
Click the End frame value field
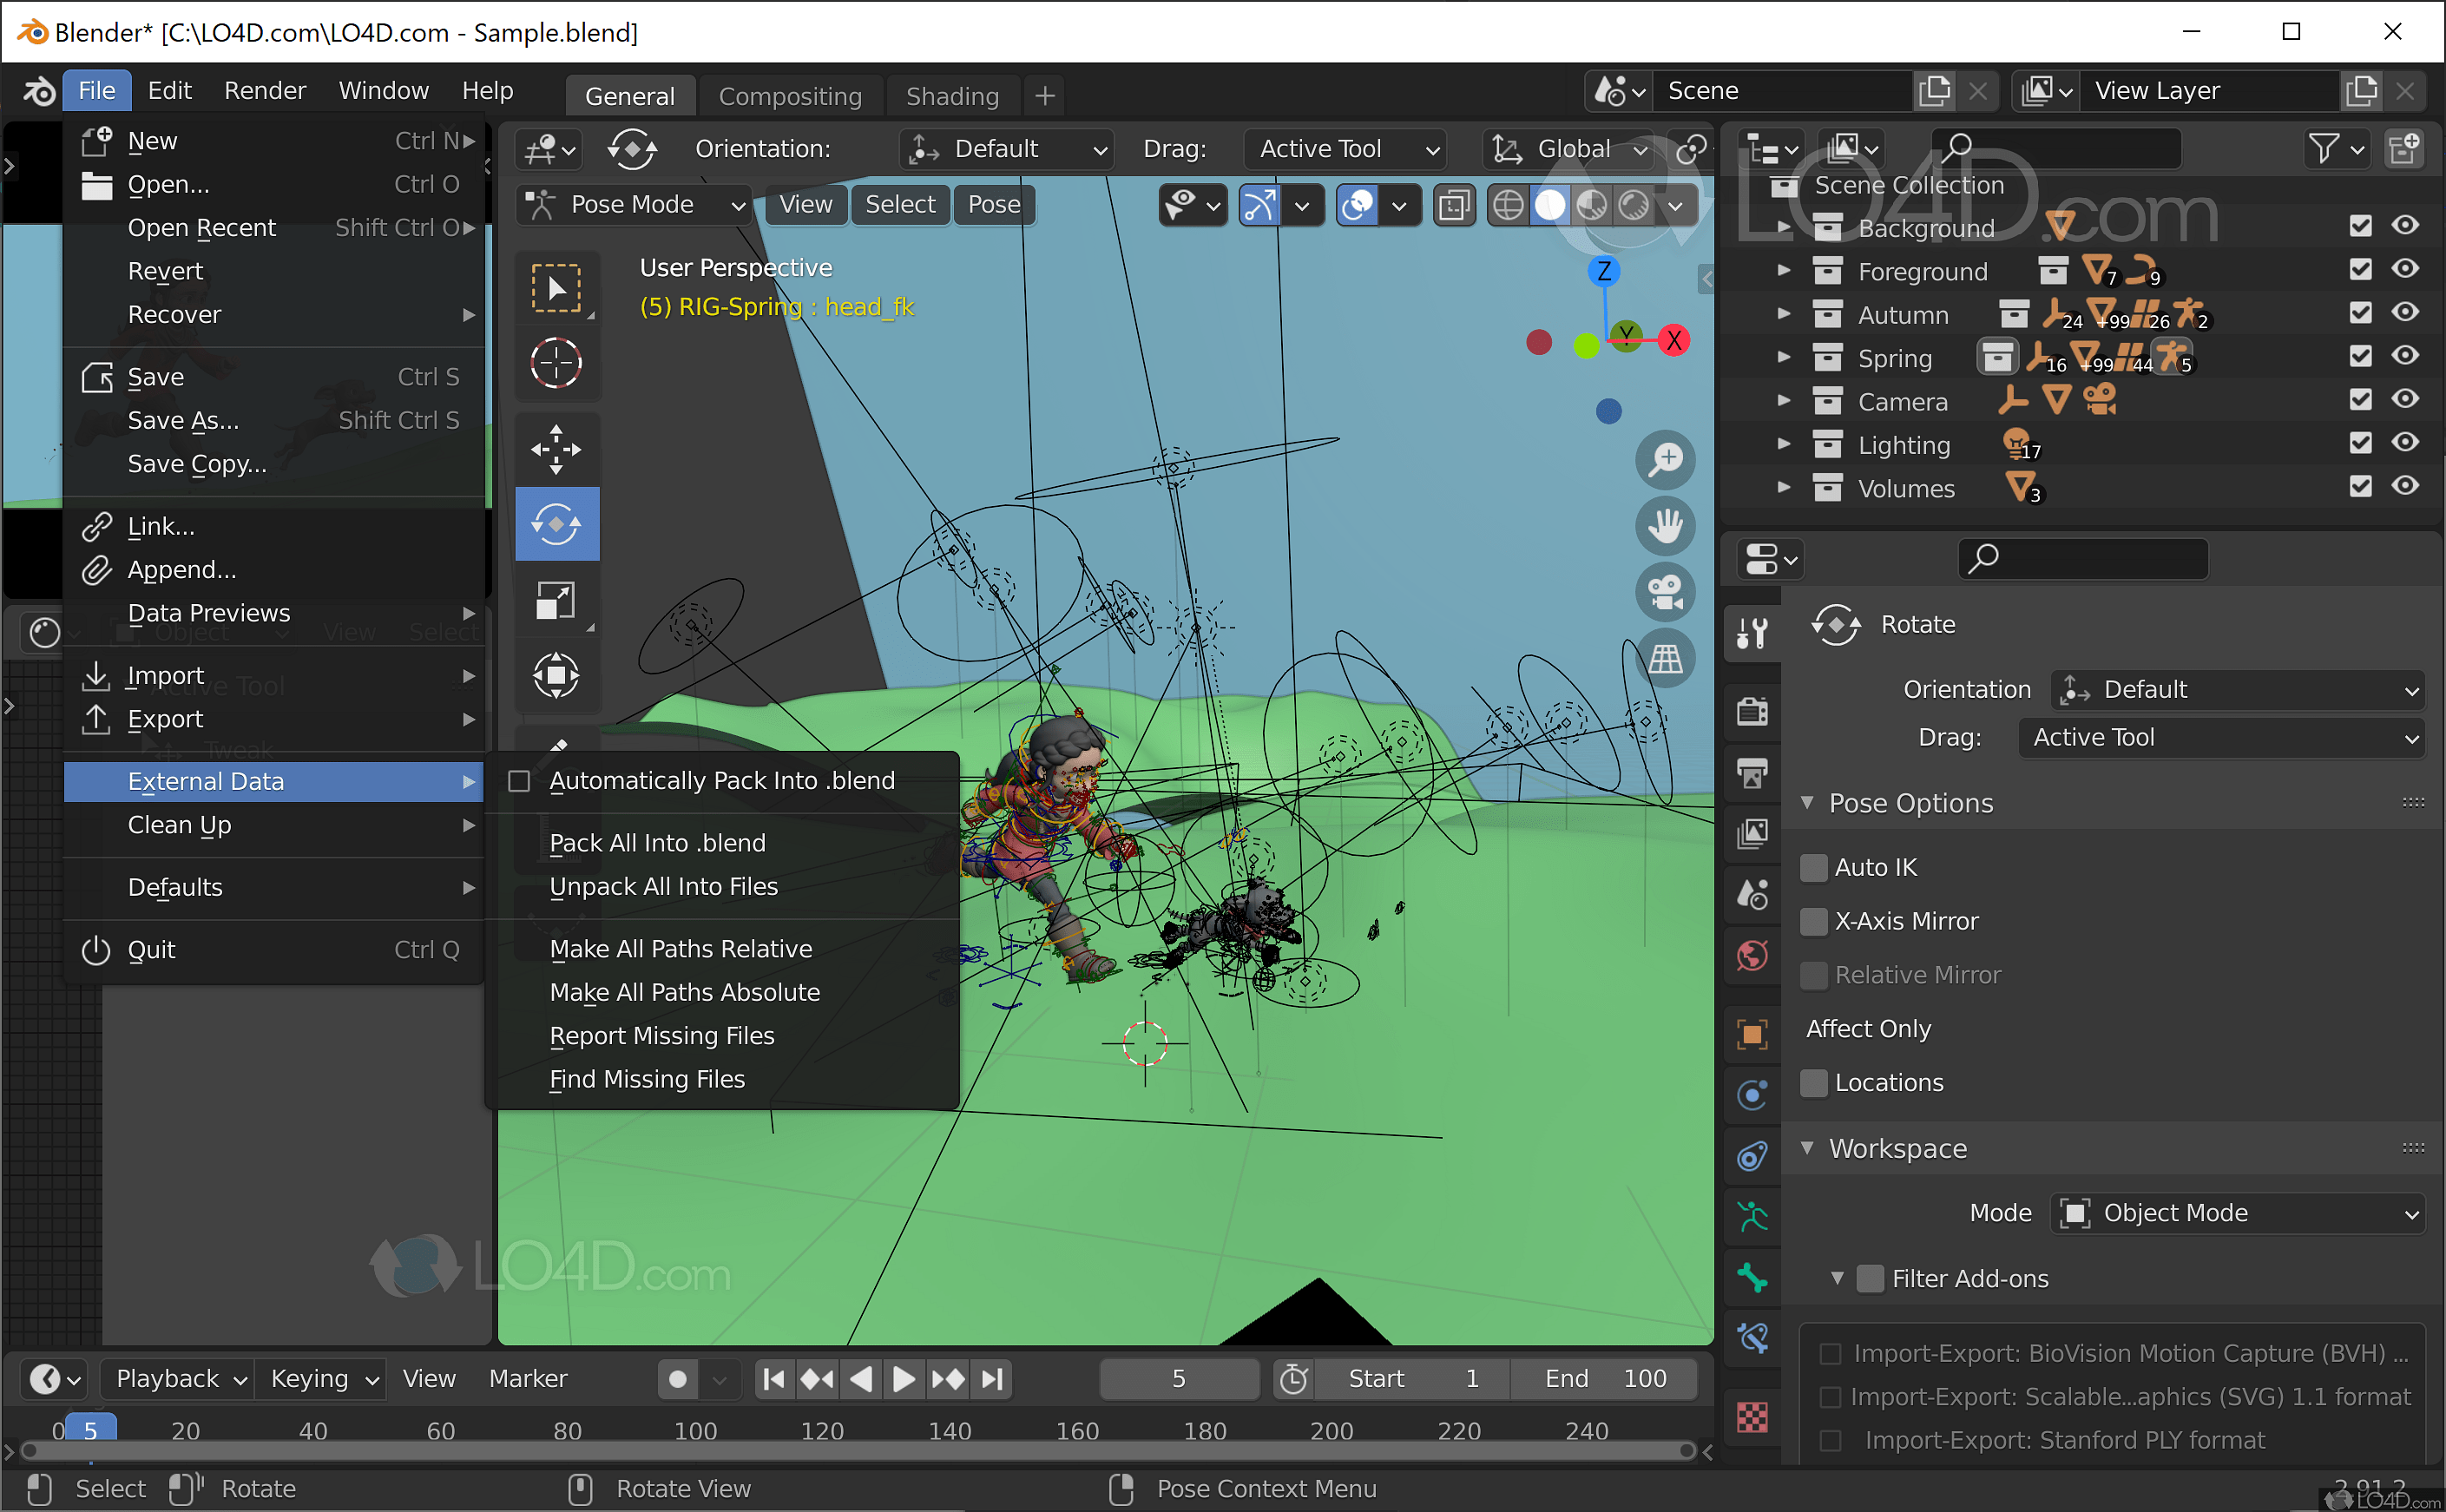(1604, 1379)
